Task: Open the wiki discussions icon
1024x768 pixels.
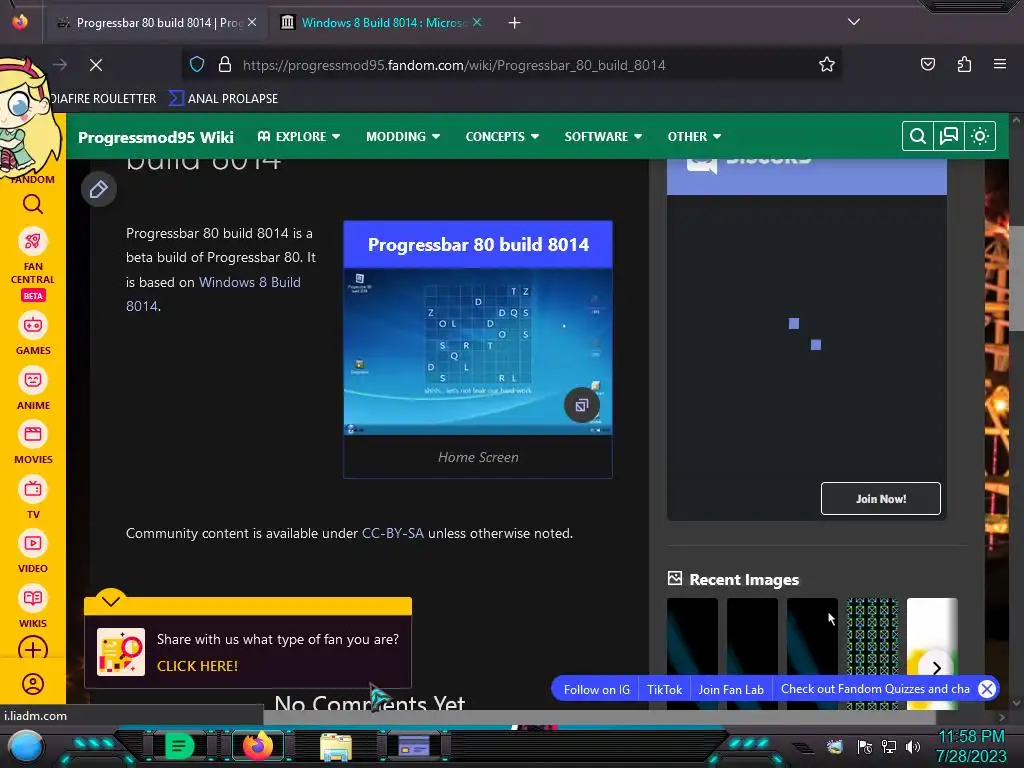Action: (948, 136)
